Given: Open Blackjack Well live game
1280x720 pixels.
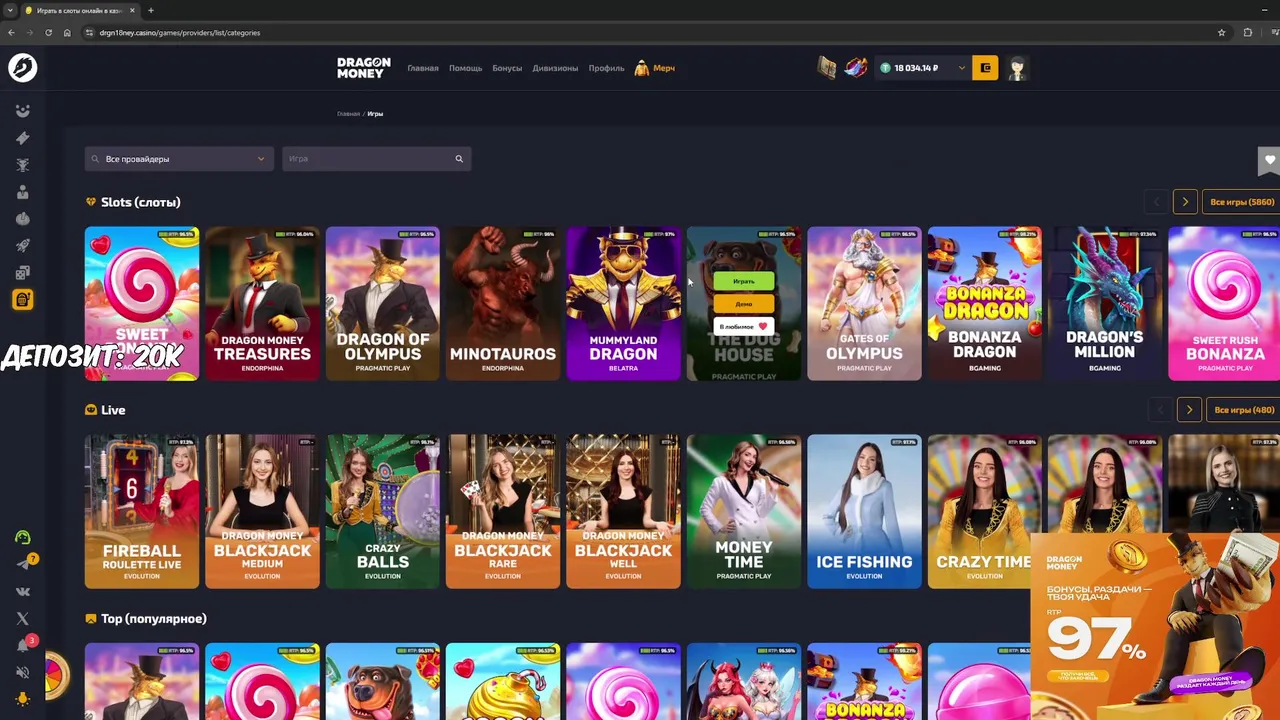Looking at the screenshot, I should pos(623,512).
